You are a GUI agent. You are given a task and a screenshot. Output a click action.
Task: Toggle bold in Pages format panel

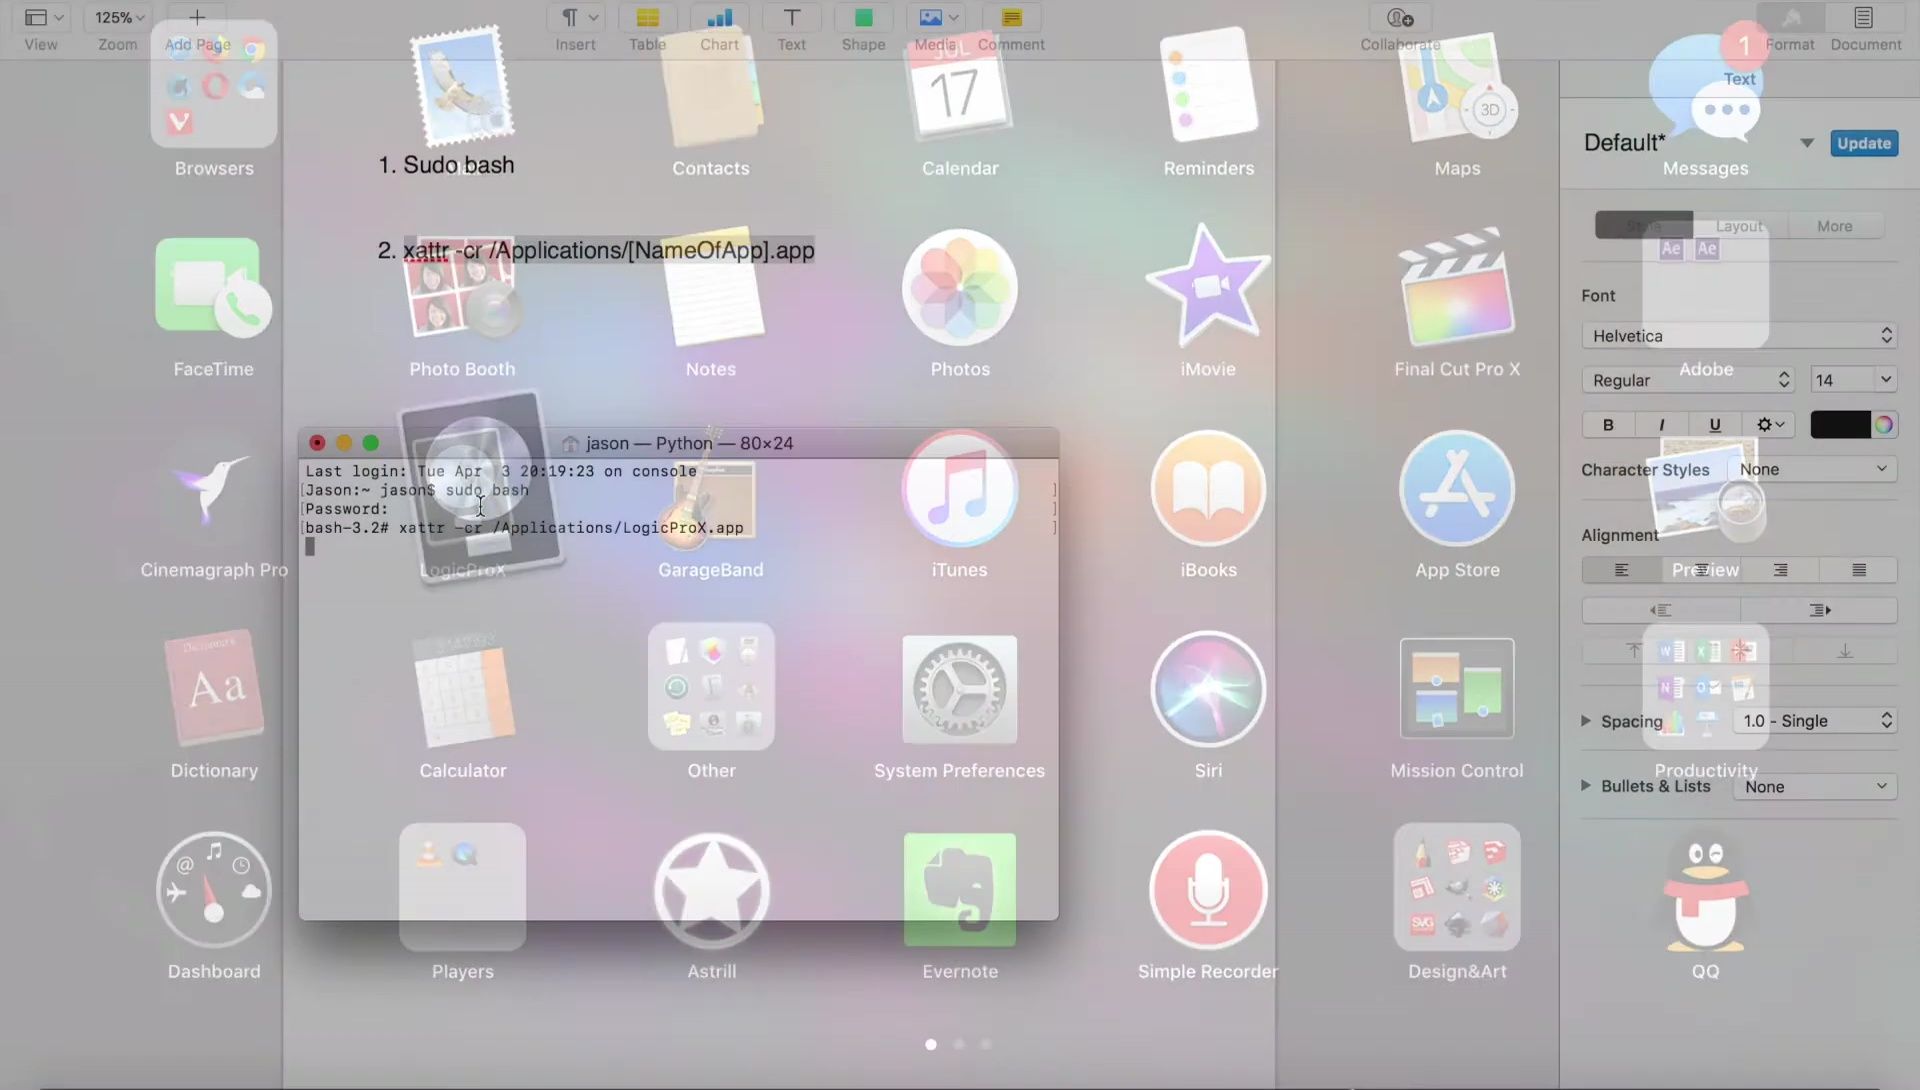click(x=1608, y=425)
